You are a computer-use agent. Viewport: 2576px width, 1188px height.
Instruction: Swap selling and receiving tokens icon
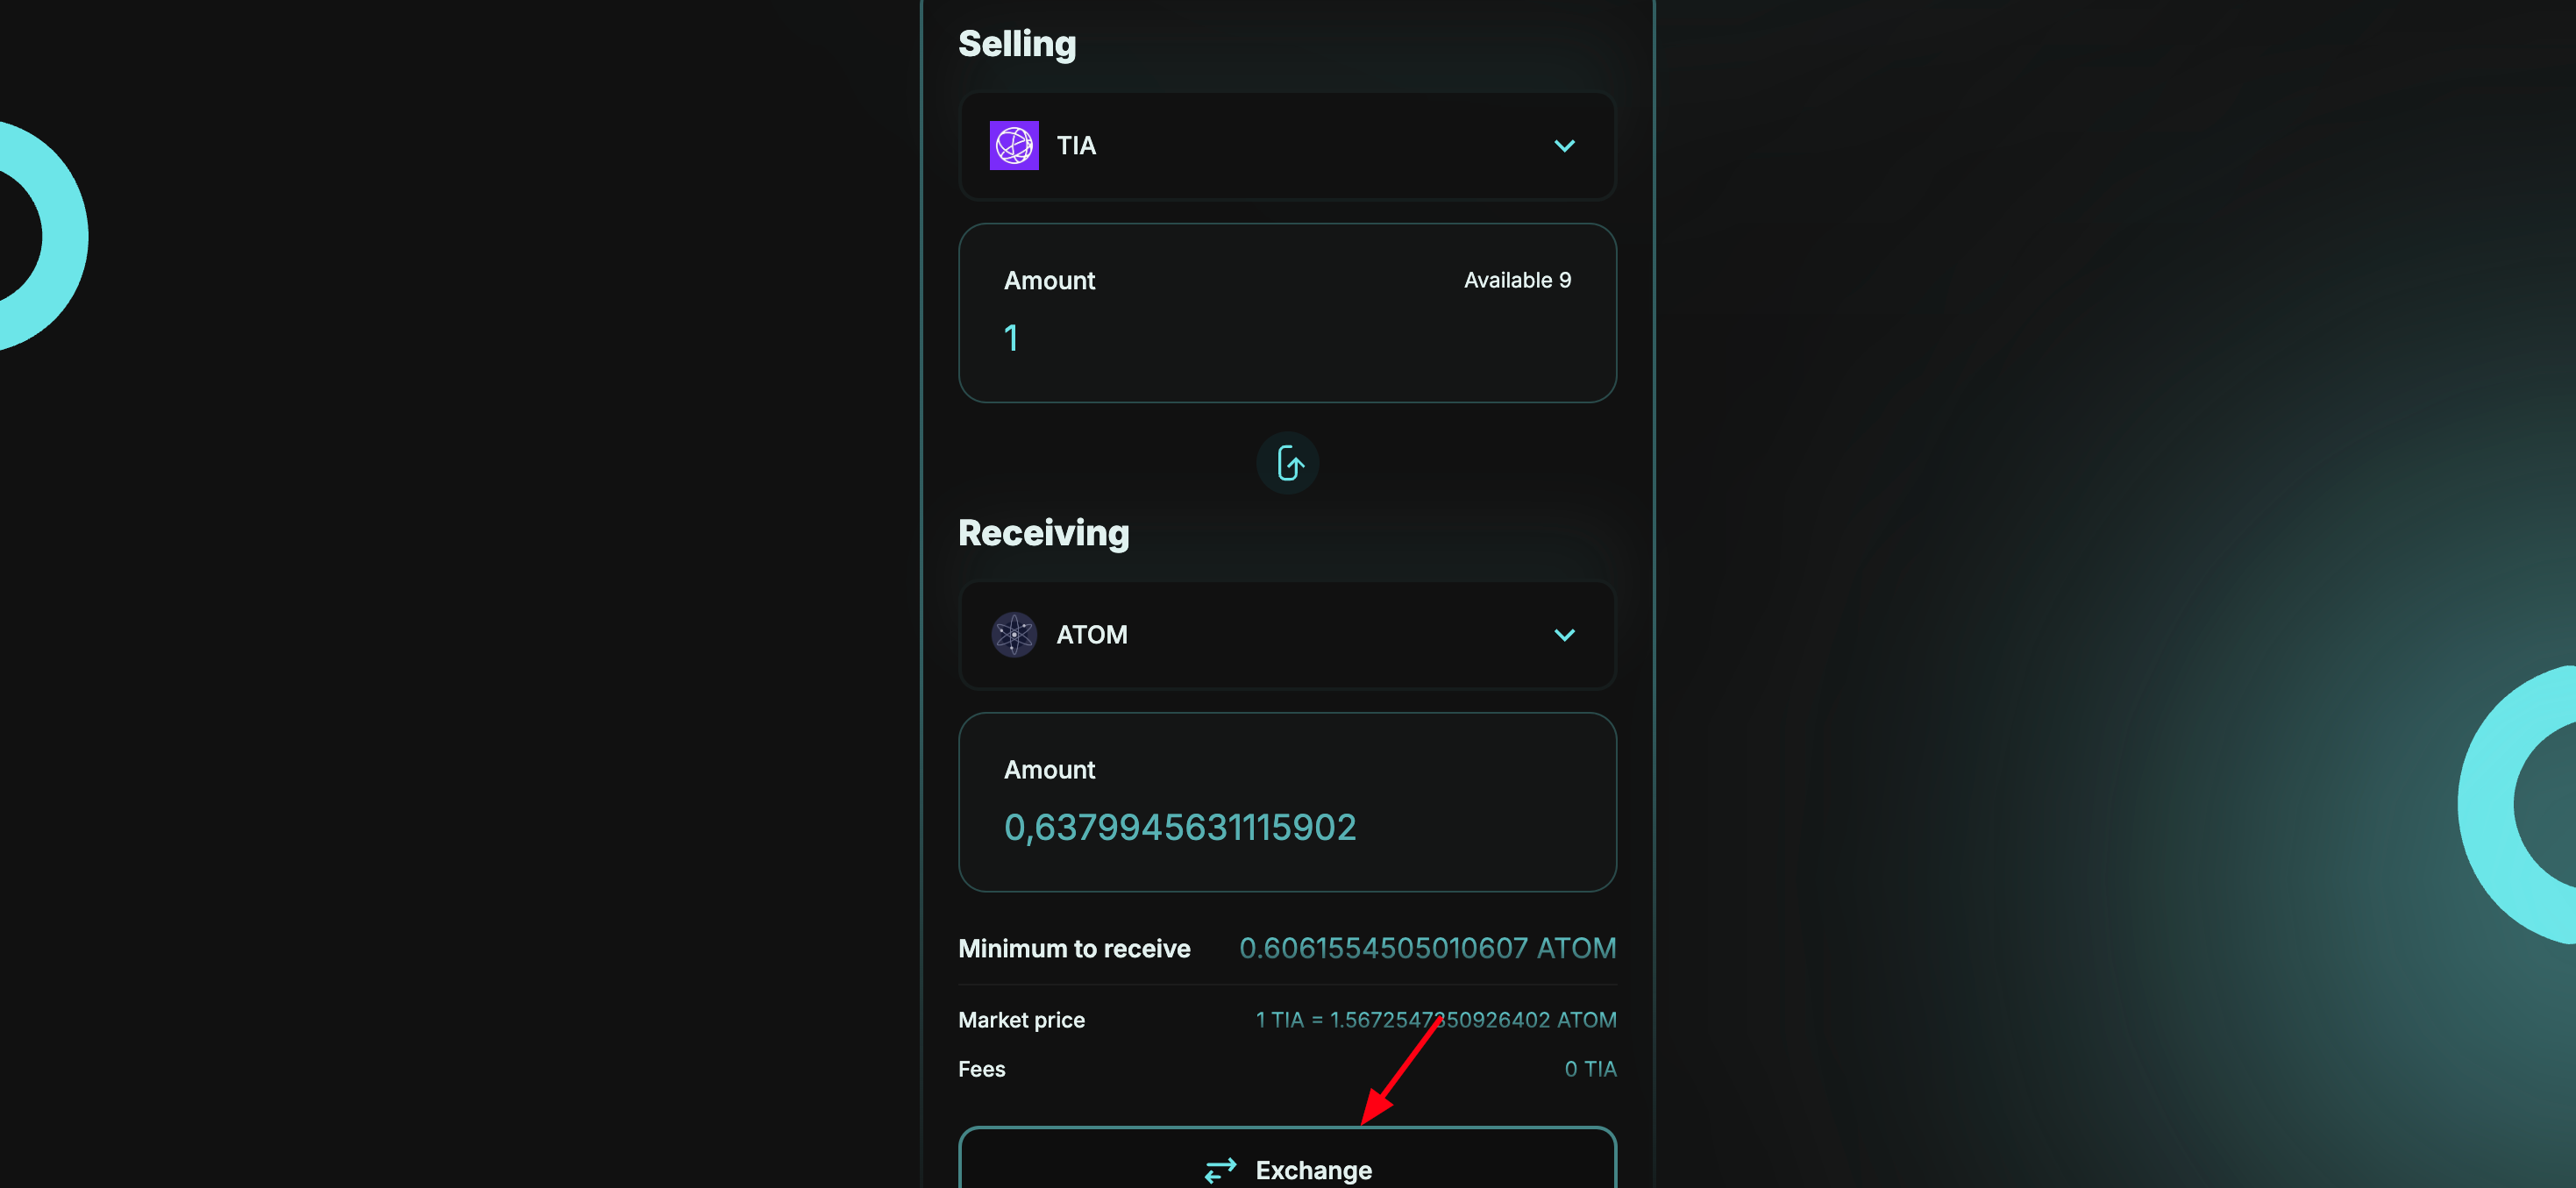[1288, 463]
